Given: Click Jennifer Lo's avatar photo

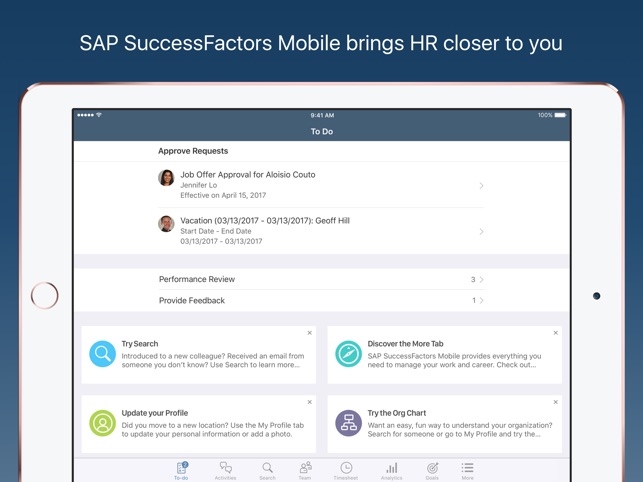Looking at the screenshot, I should [x=166, y=178].
